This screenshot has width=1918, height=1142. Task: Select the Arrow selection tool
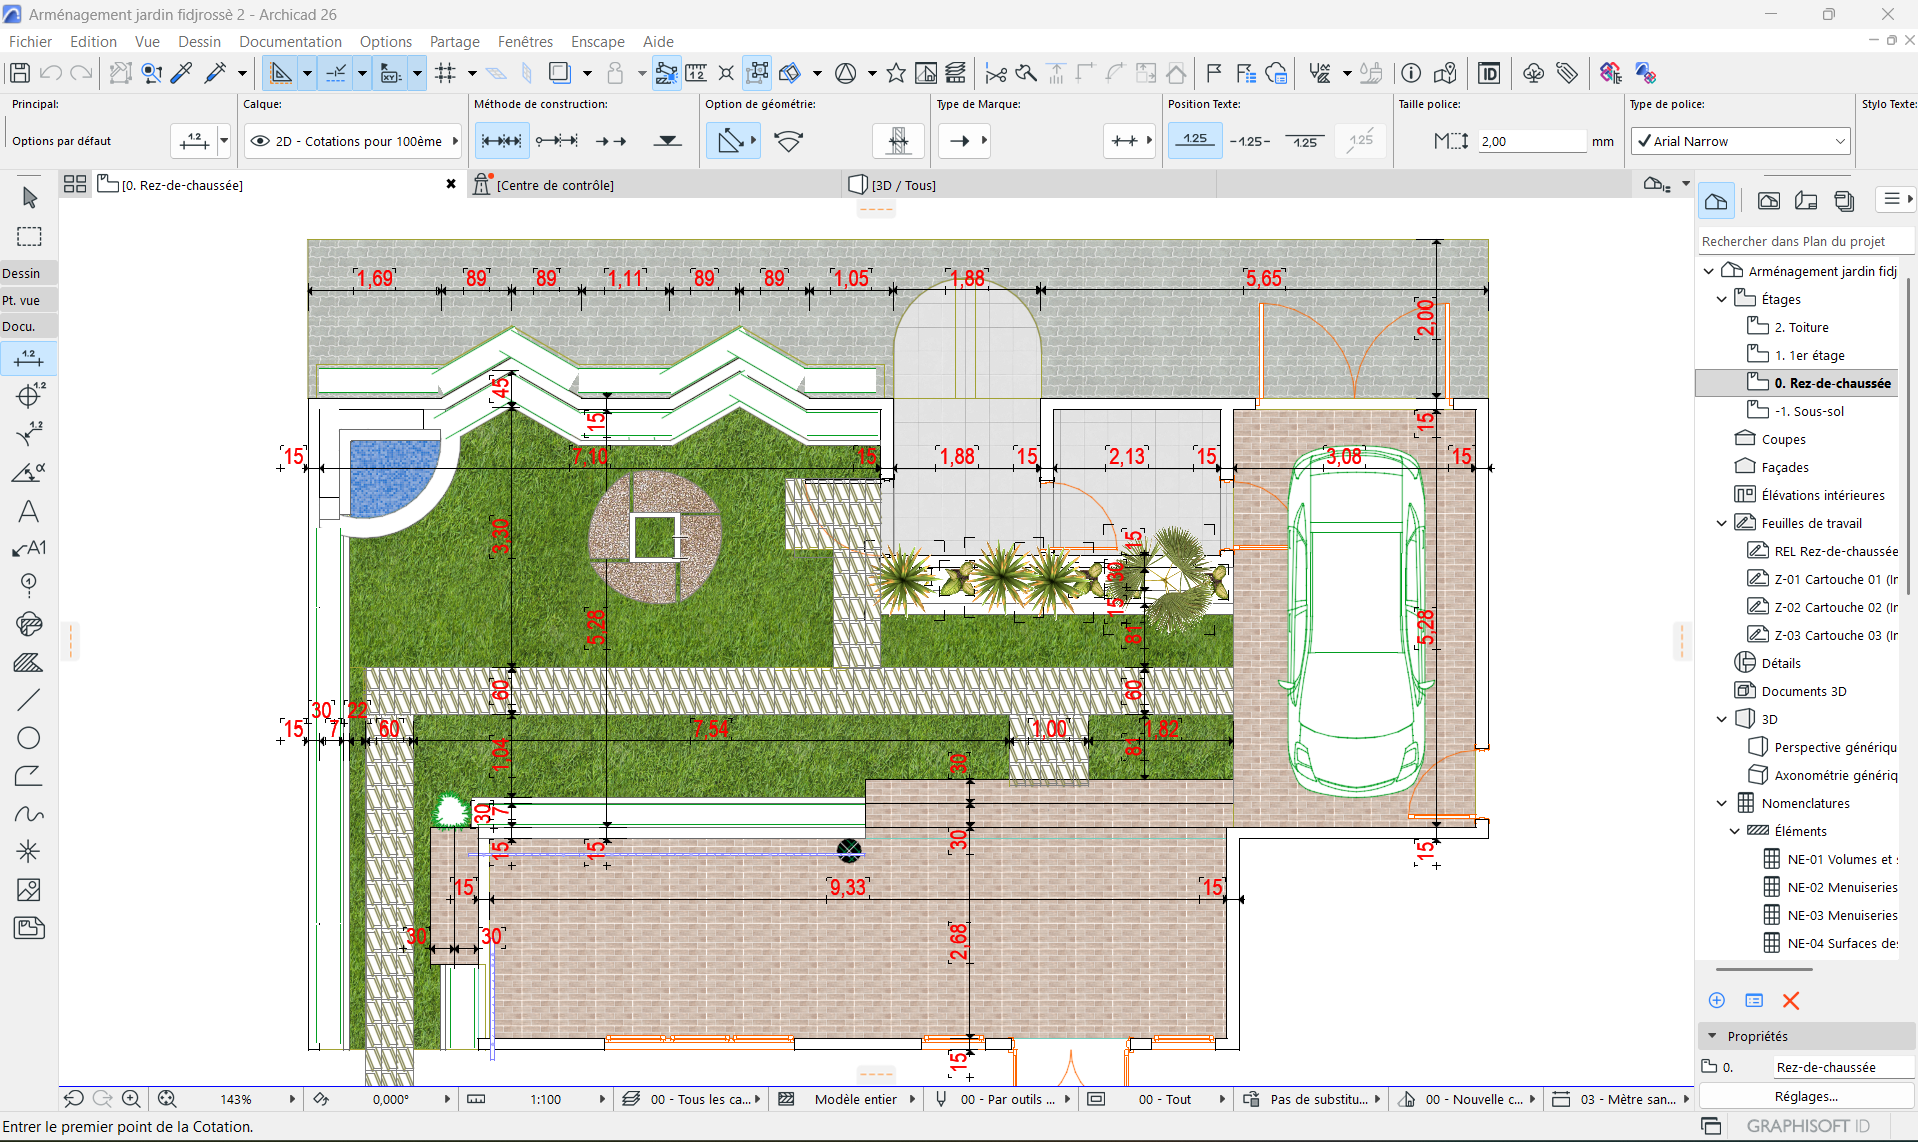pyautogui.click(x=29, y=198)
